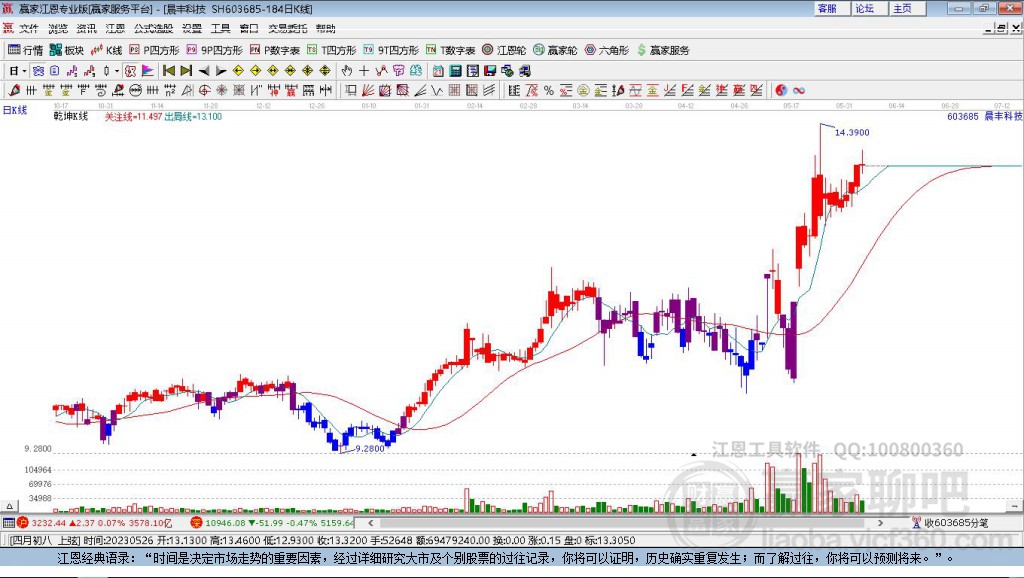
Task: Click the 9.2800 low price label
Action: 370,449
